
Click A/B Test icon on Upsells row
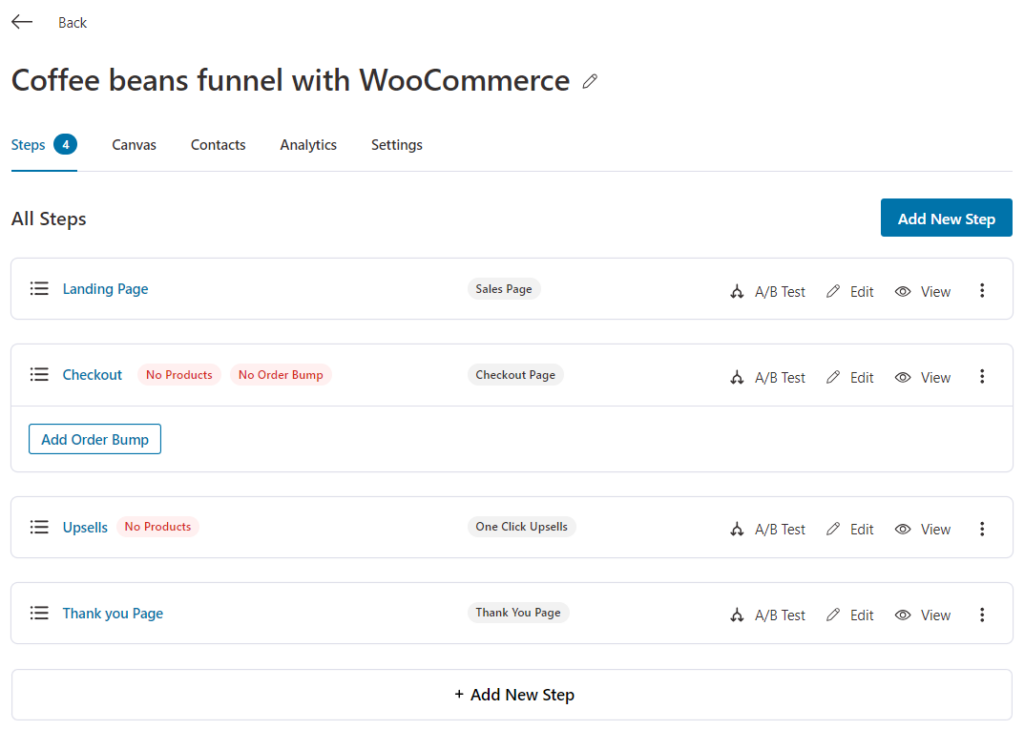click(737, 529)
